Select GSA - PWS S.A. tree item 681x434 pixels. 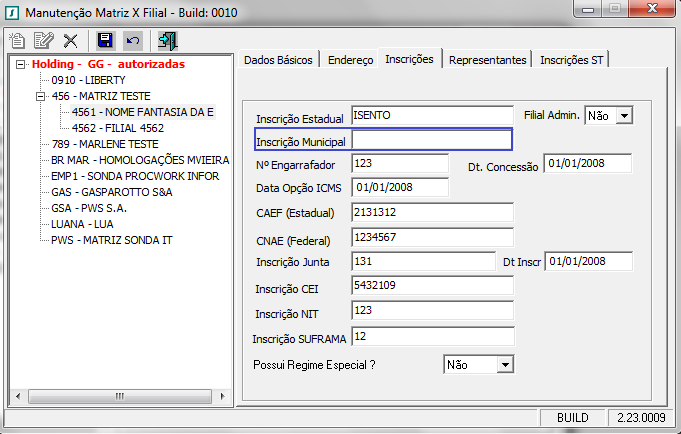click(x=89, y=209)
